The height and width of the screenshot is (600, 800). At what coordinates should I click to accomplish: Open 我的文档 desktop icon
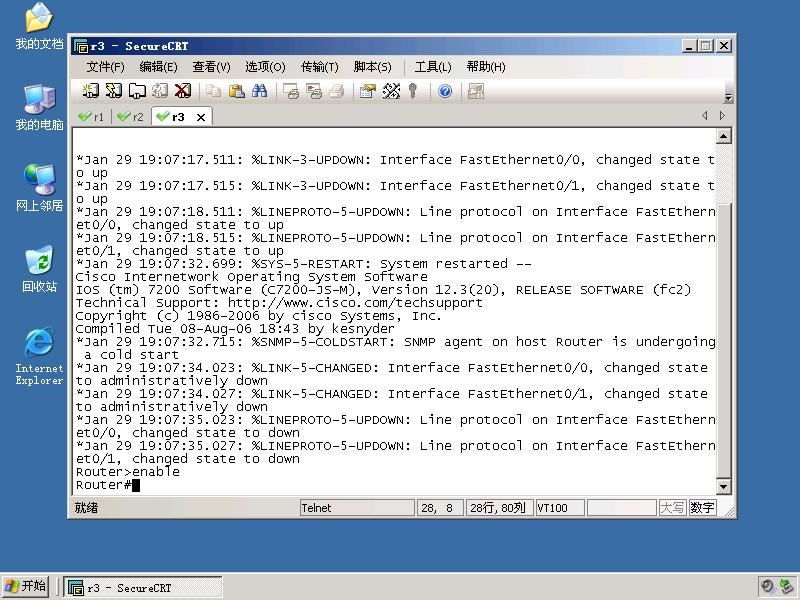(x=39, y=27)
